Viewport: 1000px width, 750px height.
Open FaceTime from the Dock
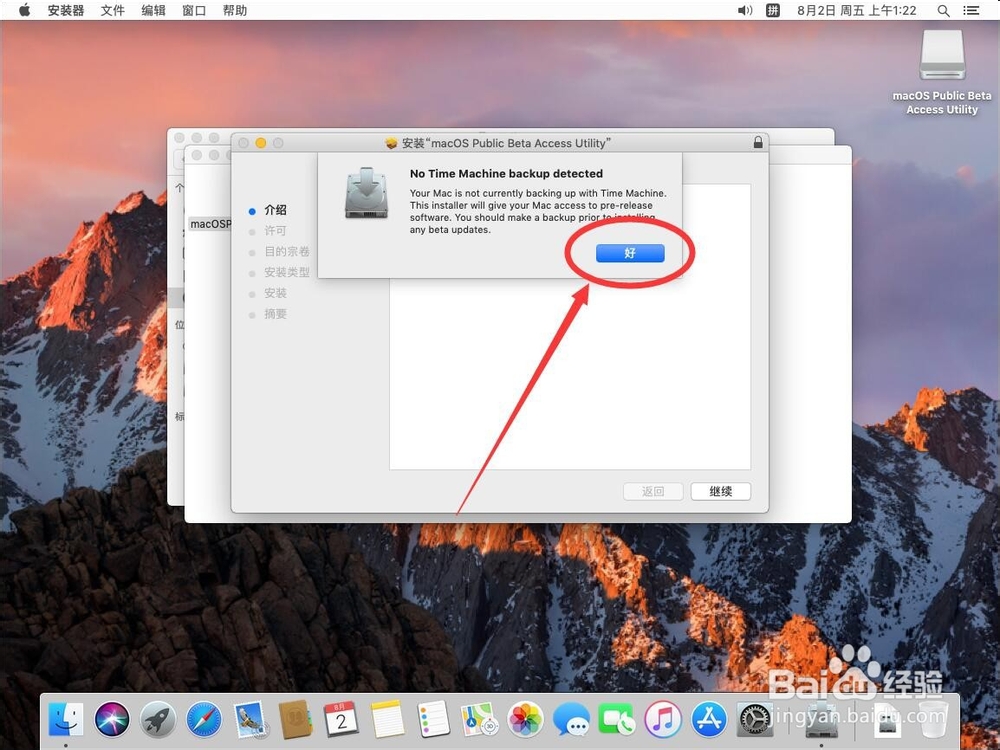point(616,719)
